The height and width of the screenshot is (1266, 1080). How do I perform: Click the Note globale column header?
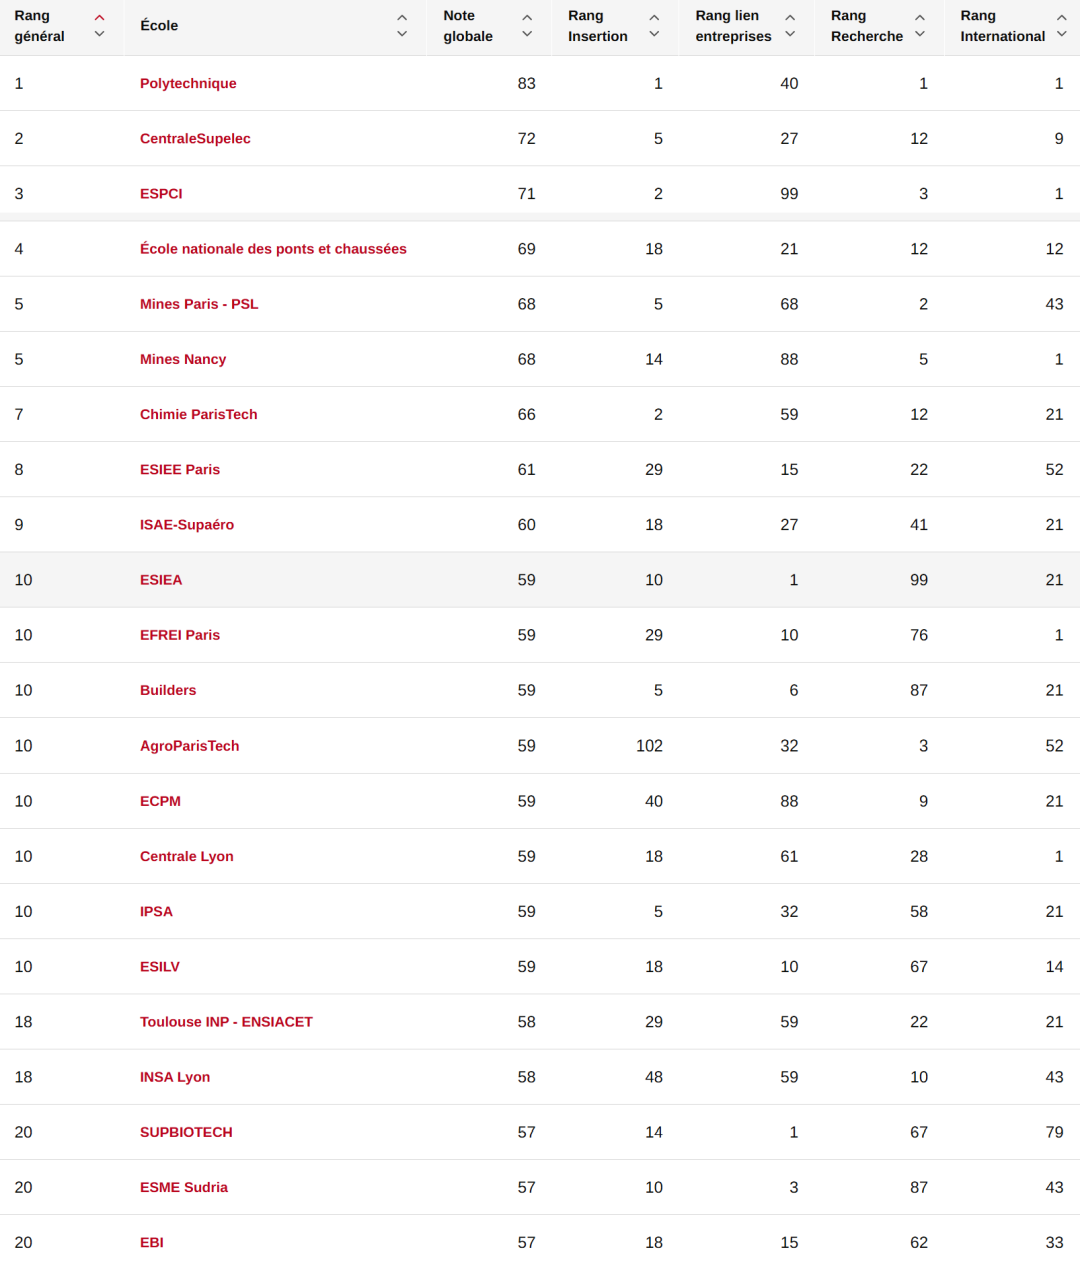pos(468,26)
